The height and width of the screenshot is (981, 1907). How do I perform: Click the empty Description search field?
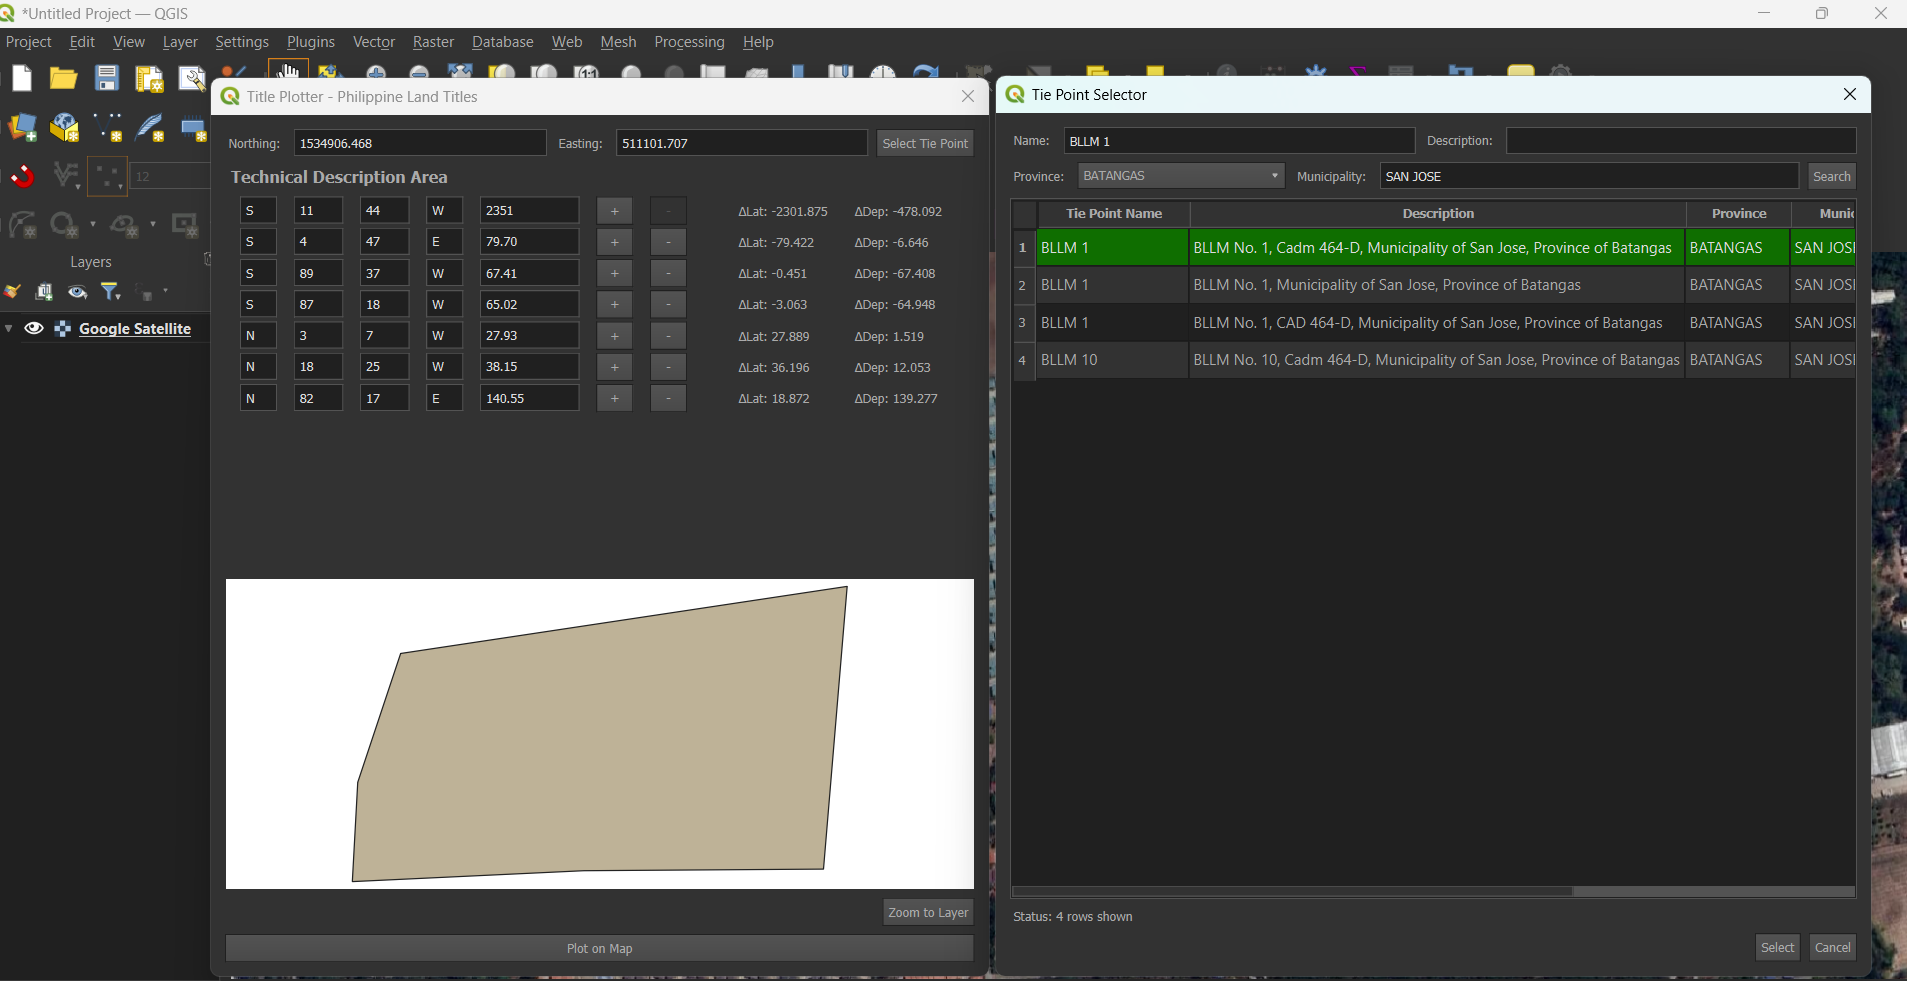click(x=1681, y=141)
